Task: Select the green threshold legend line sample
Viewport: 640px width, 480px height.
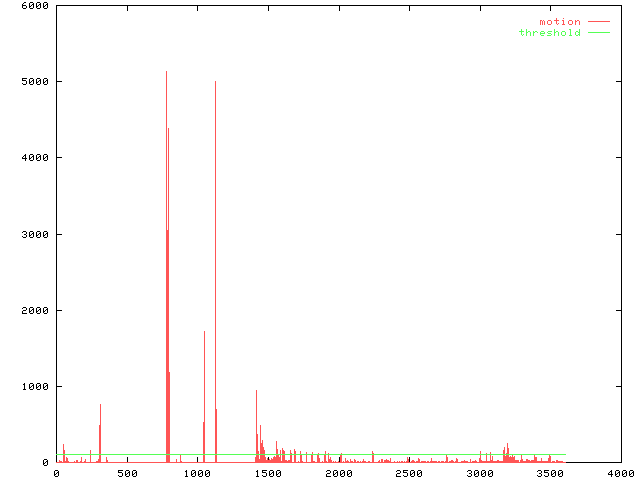Action: 598,33
